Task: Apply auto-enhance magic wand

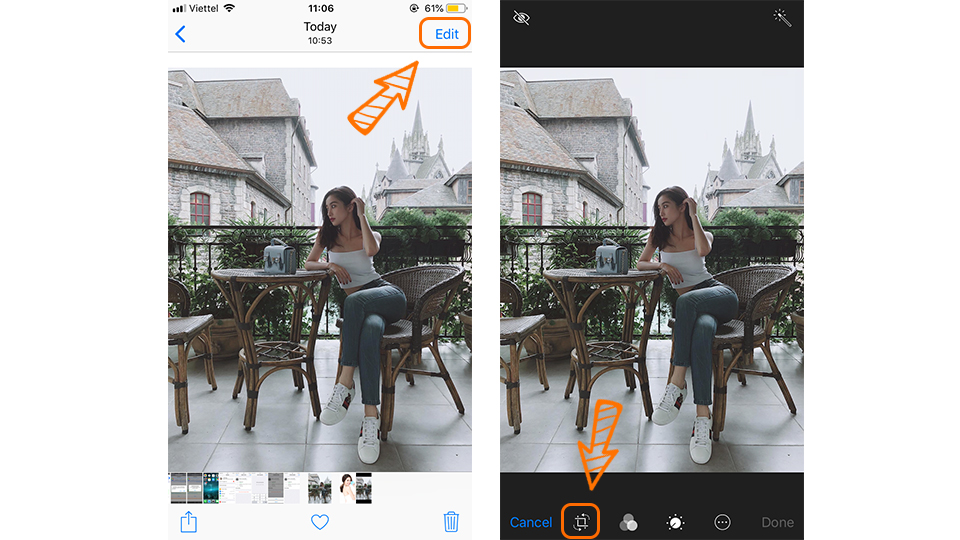Action: pyautogui.click(x=782, y=18)
